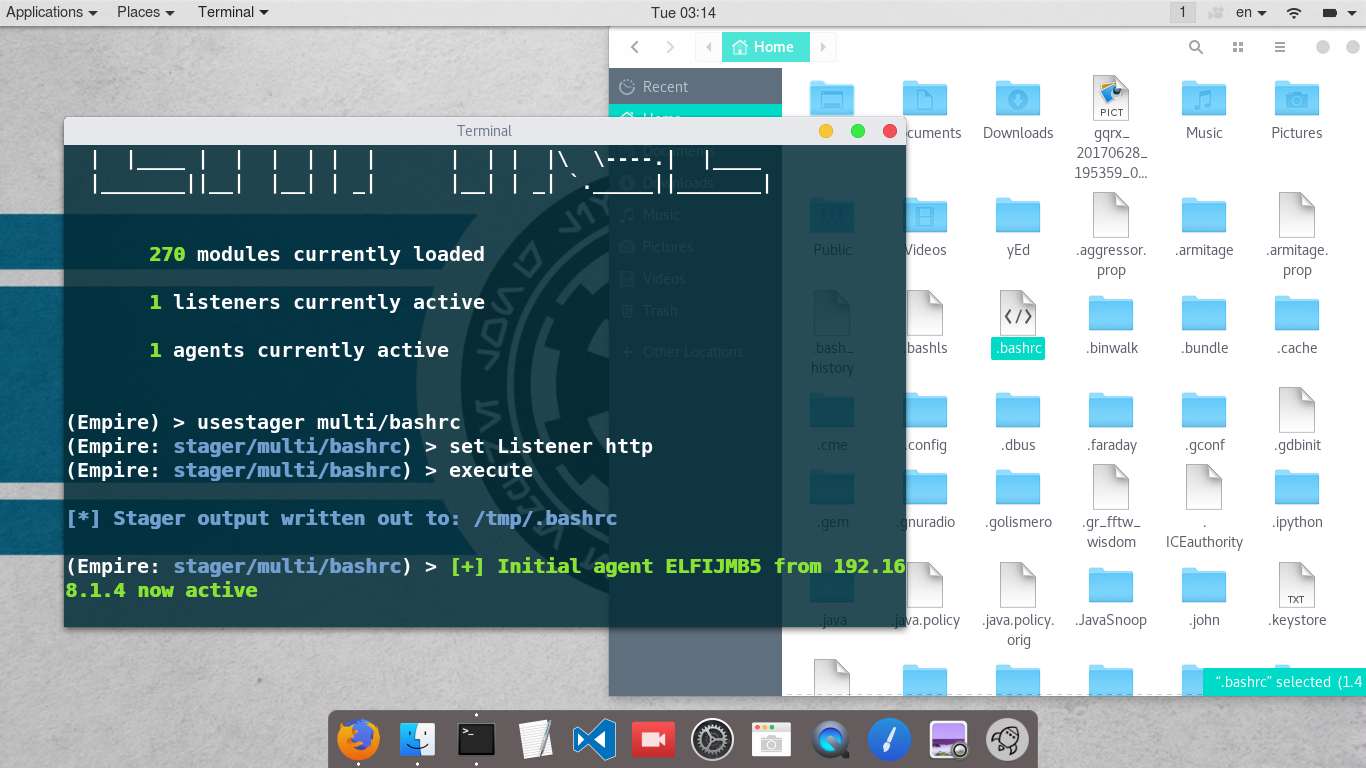Select the .armitage.prop file
1366x768 pixels.
1297,215
